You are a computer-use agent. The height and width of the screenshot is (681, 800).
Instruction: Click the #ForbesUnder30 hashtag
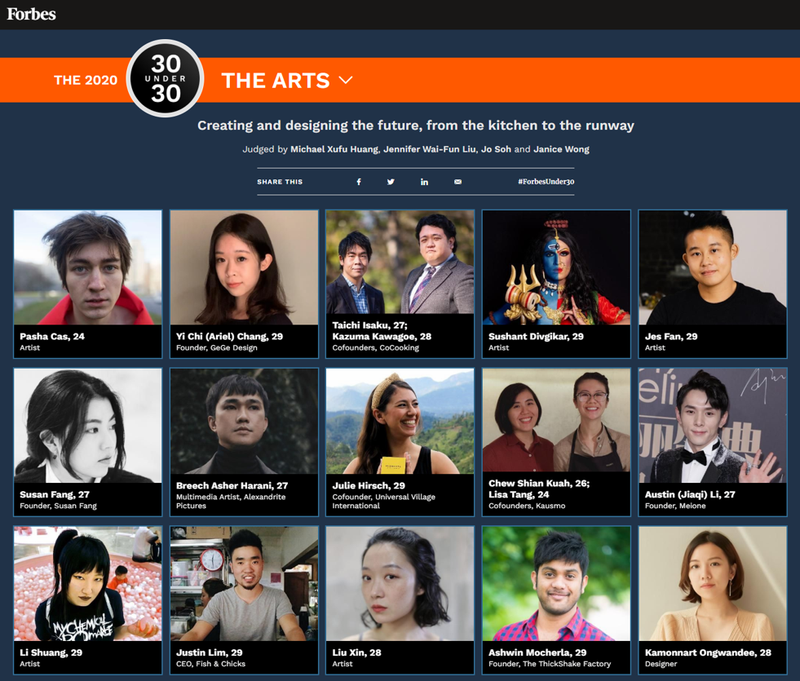tap(546, 182)
